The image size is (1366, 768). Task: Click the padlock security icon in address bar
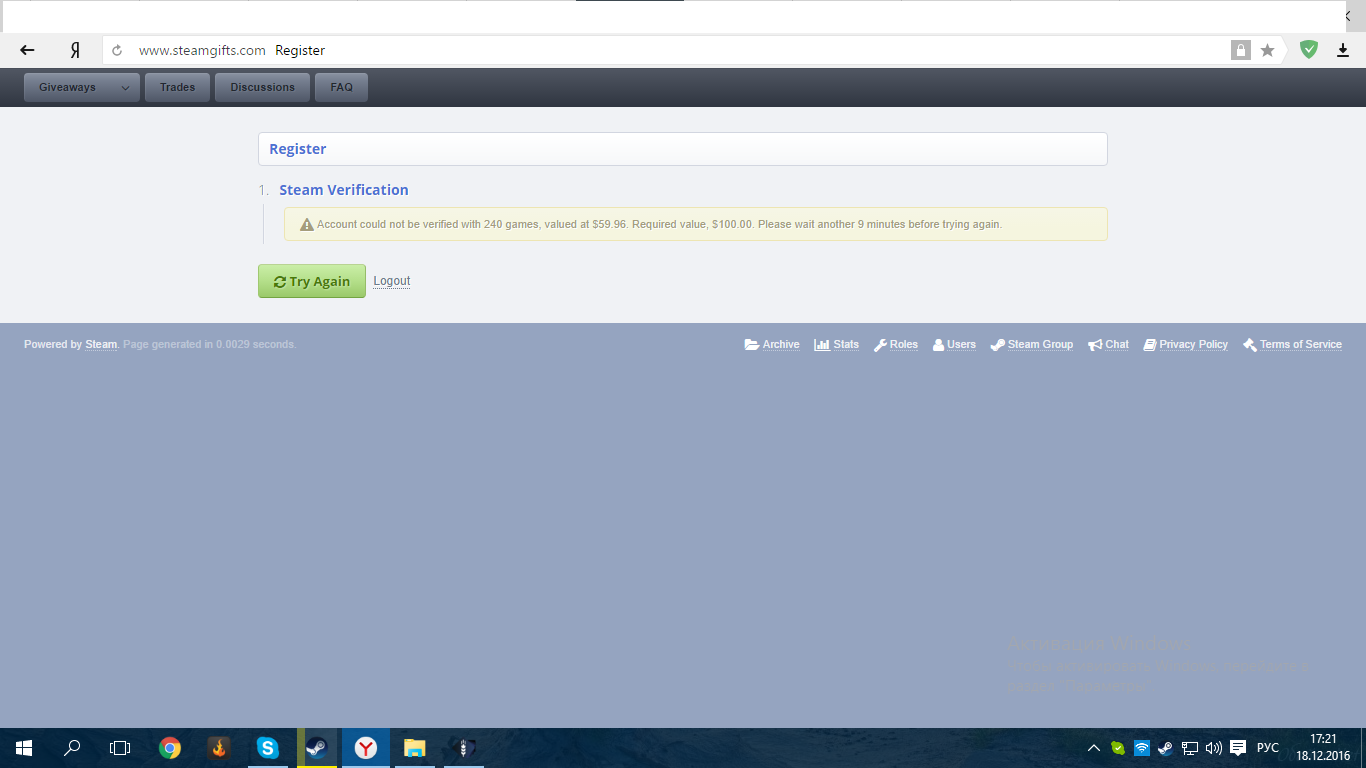click(x=1240, y=50)
